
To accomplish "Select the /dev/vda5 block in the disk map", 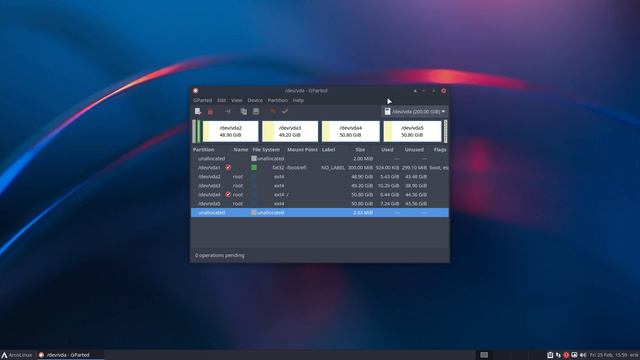I will [412, 131].
